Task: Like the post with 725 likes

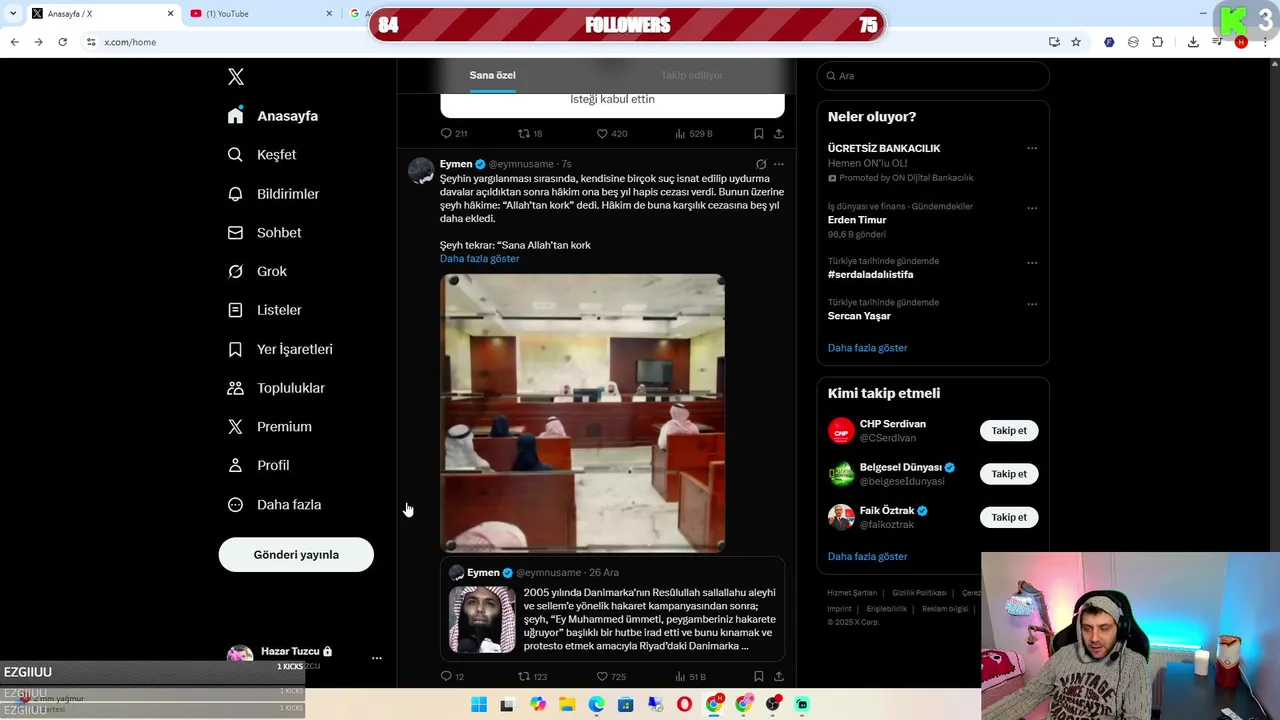Action: tap(602, 677)
